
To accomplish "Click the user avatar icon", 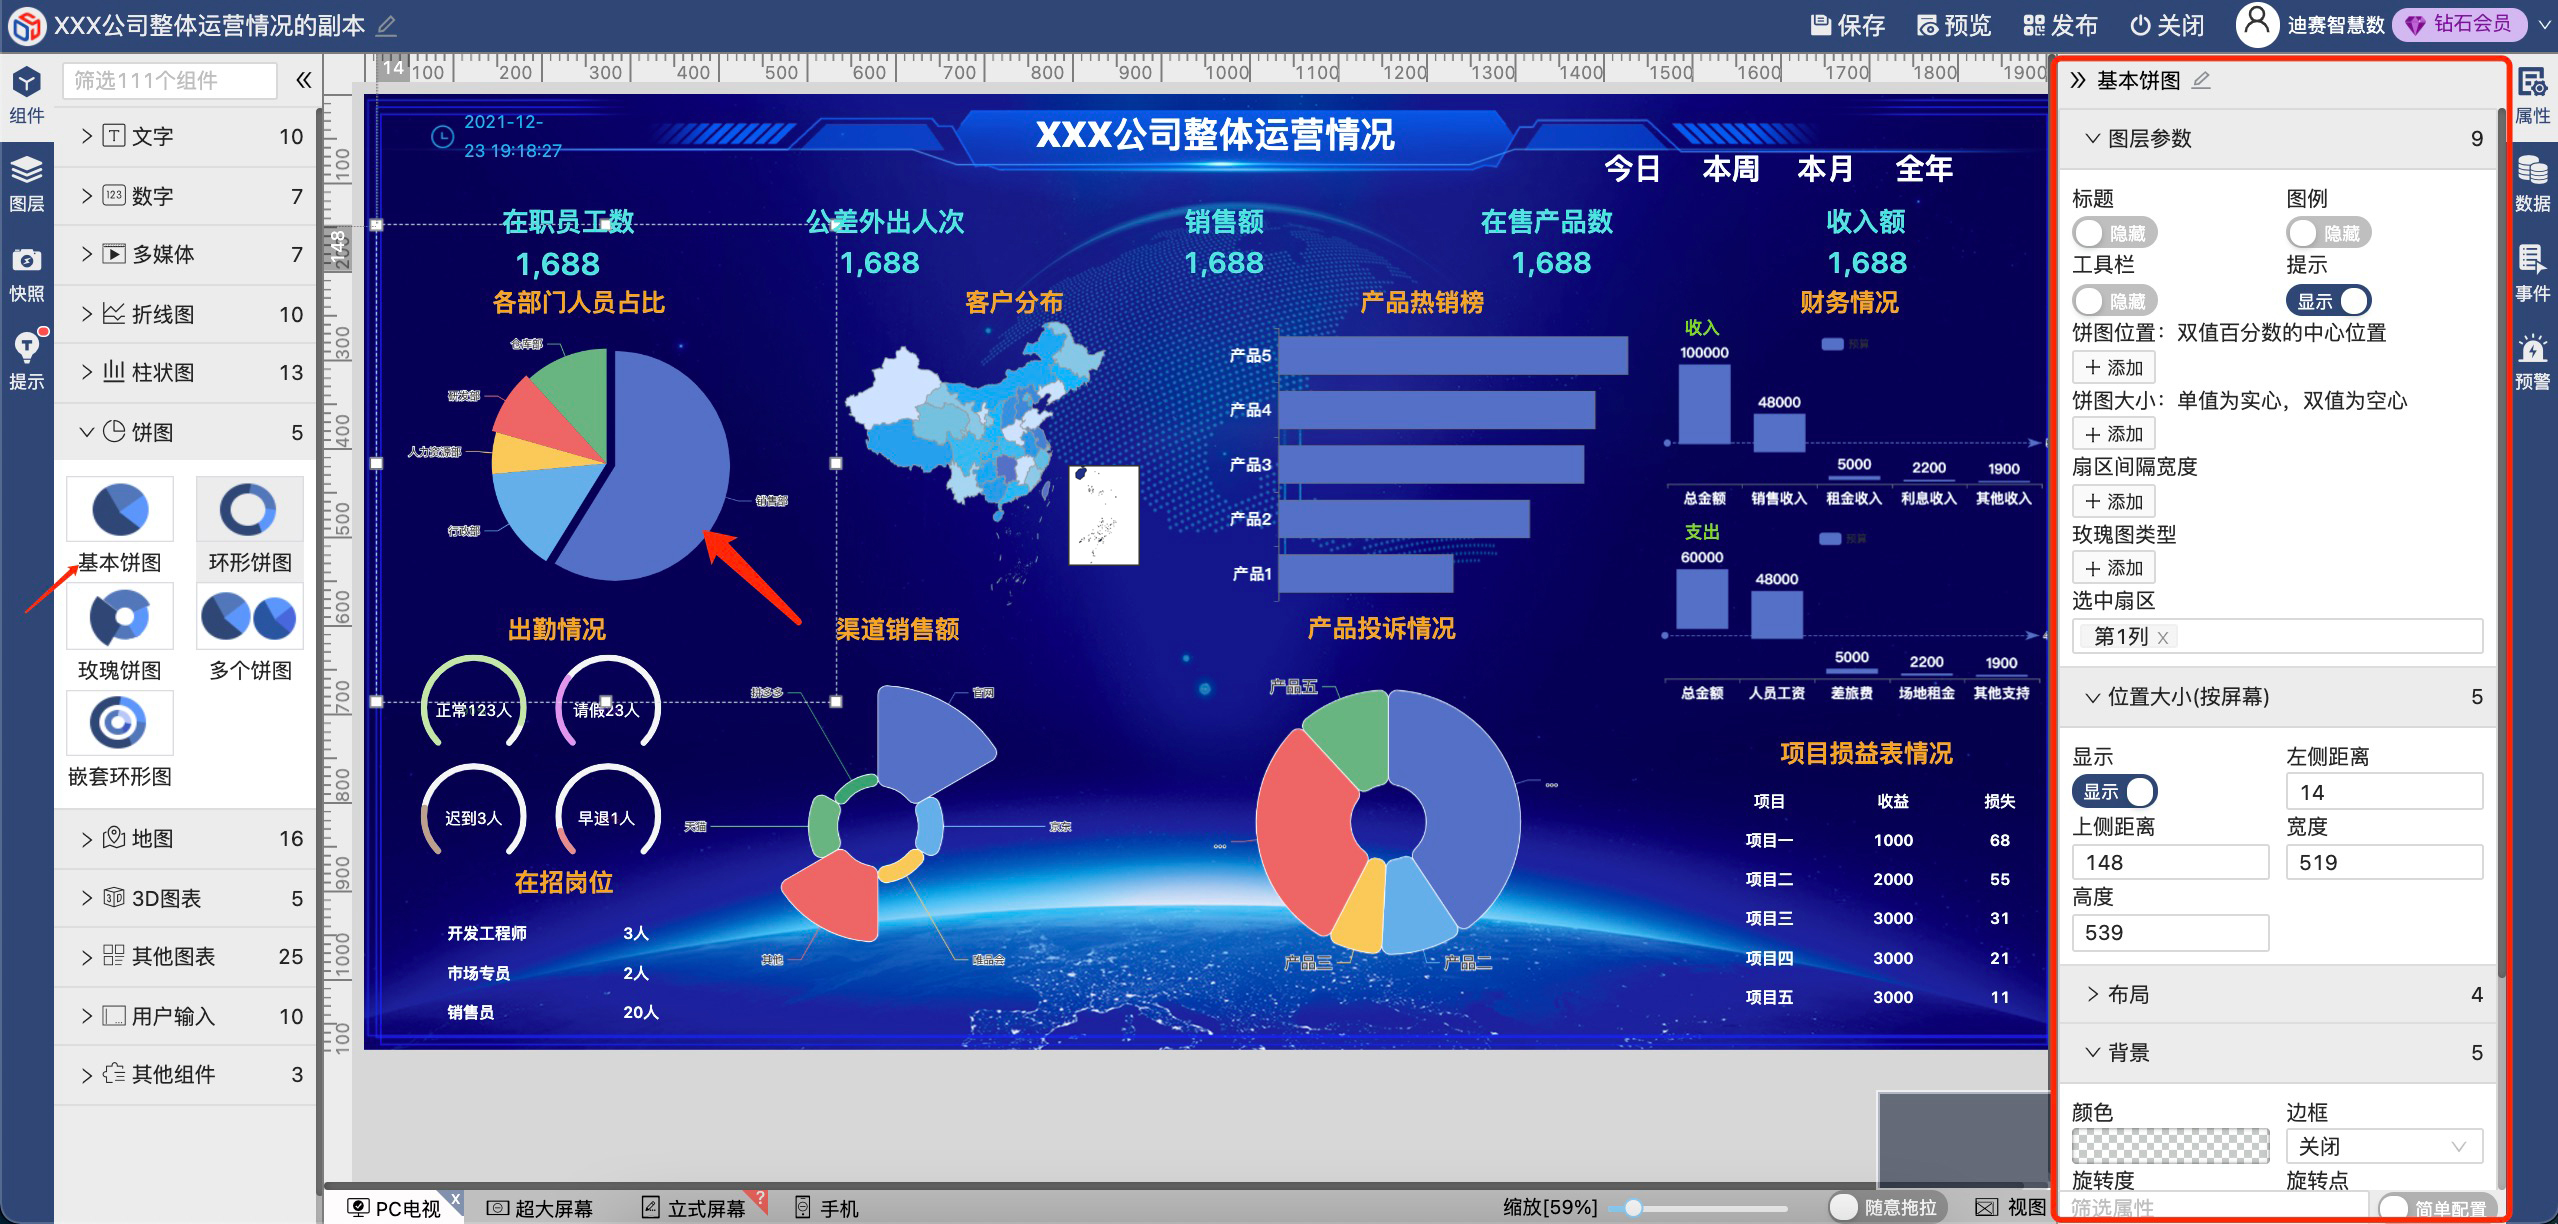I will [x=2256, y=24].
